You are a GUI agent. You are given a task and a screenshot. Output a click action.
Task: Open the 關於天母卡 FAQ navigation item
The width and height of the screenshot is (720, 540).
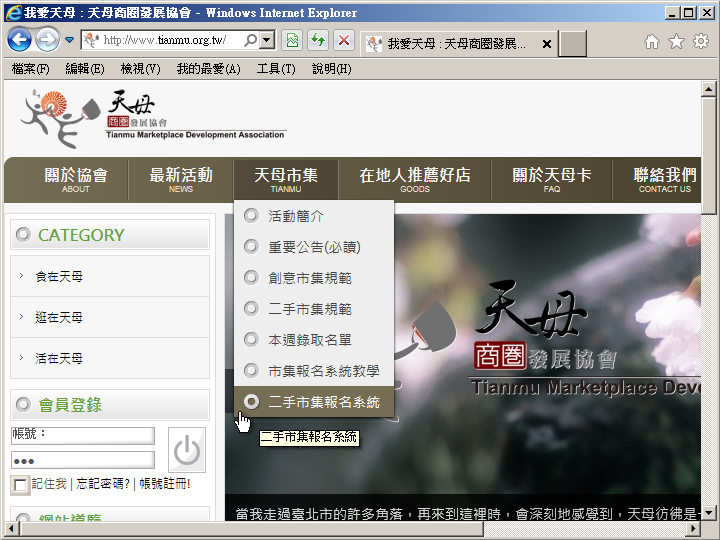tap(552, 180)
